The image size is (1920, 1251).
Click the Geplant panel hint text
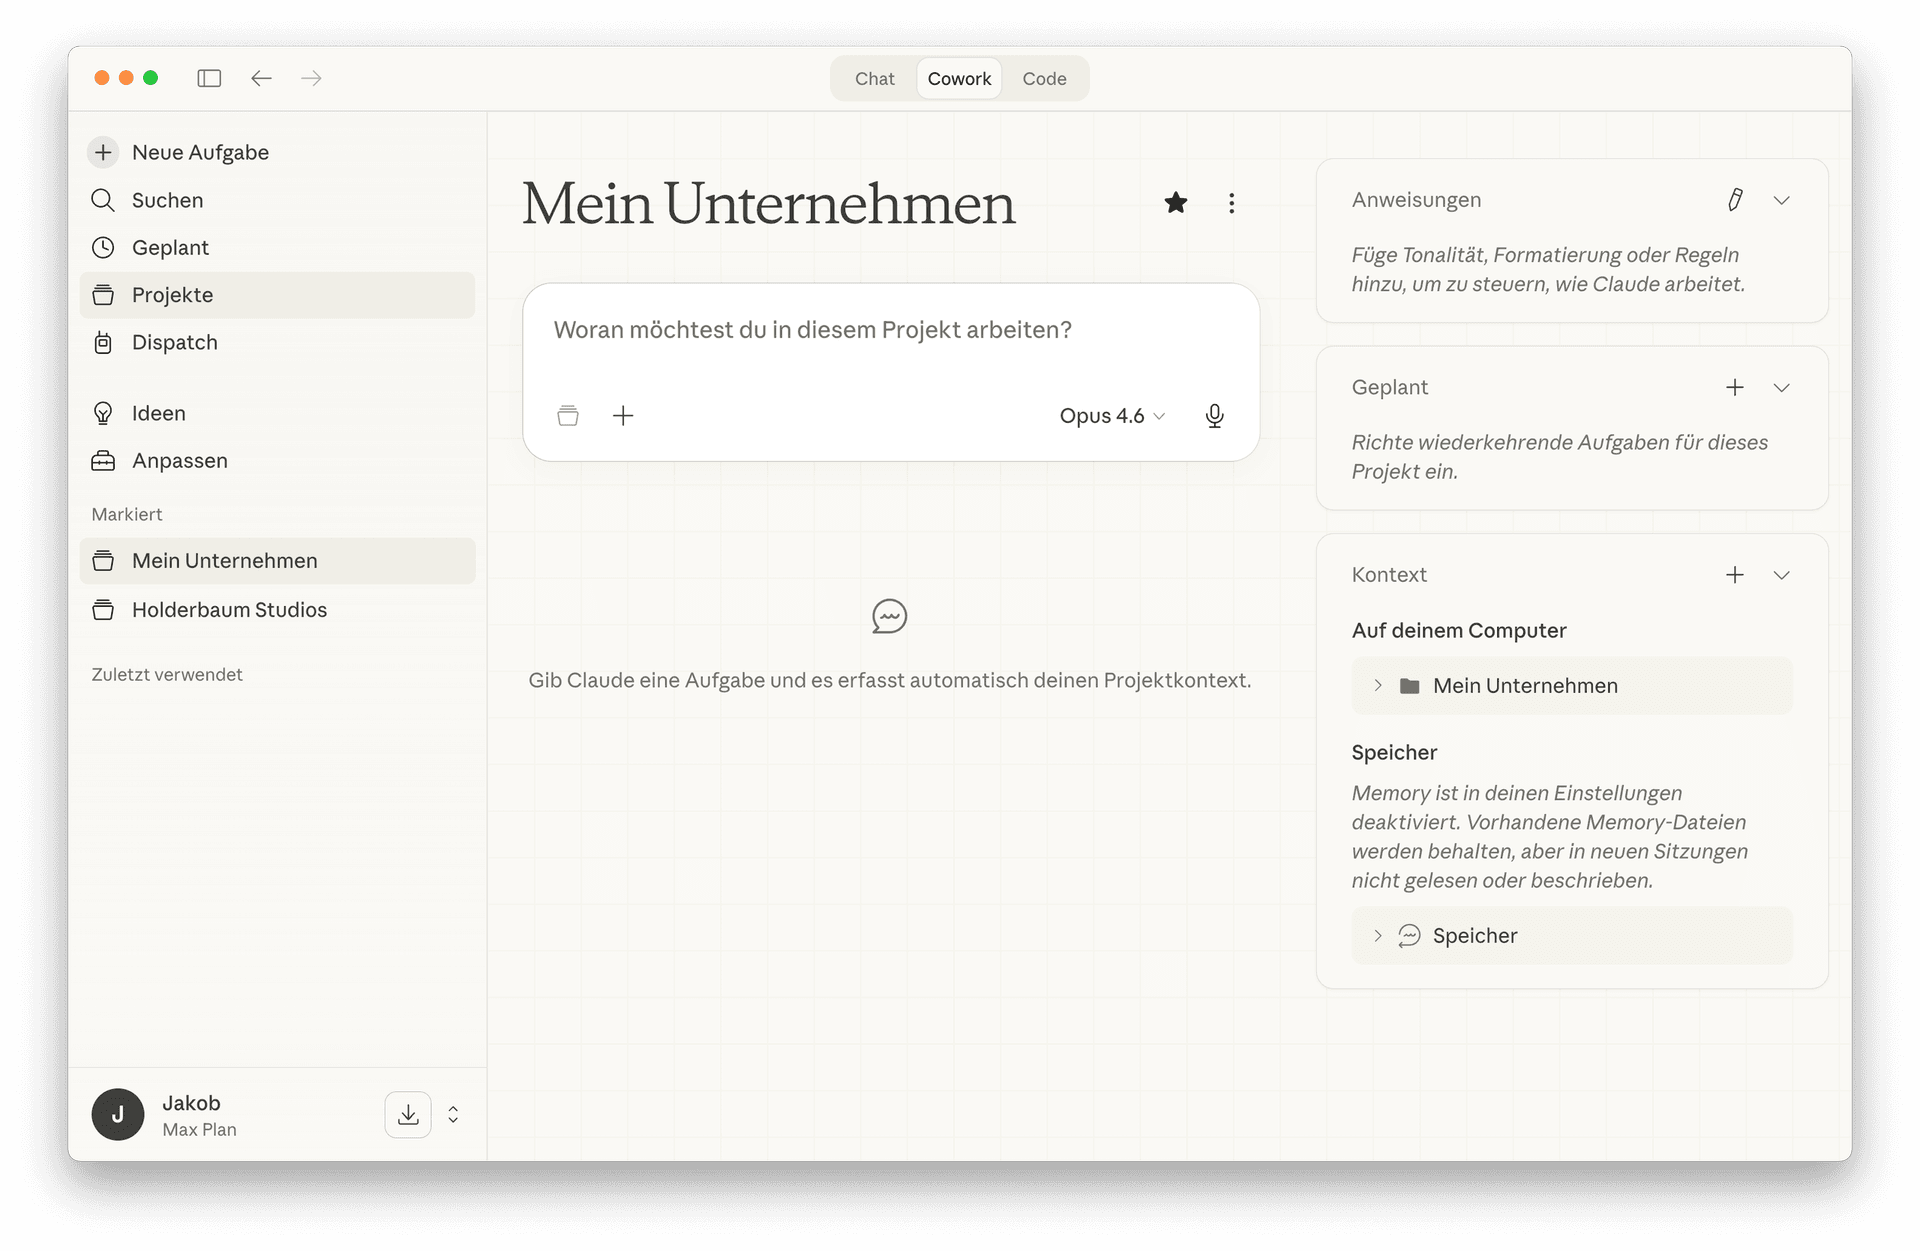tap(1559, 457)
